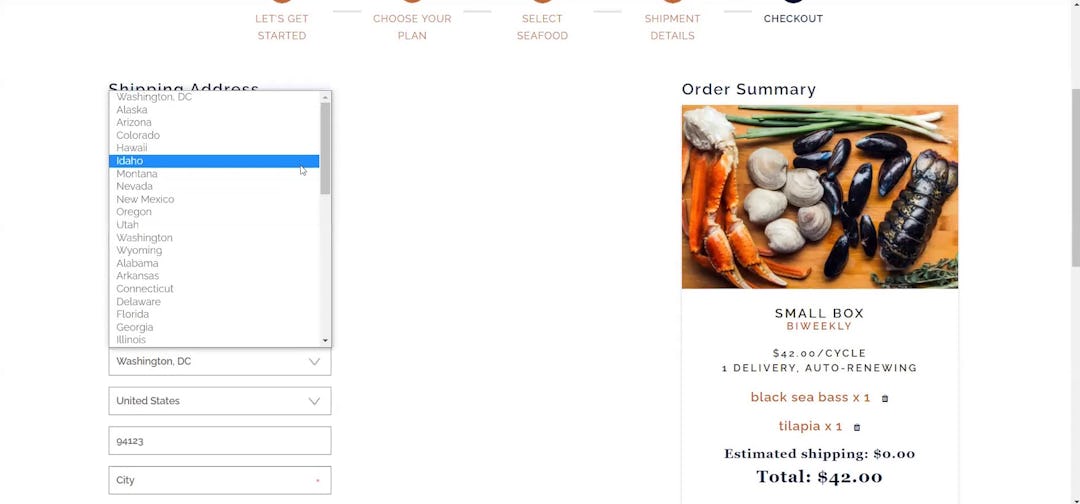Remove tilapia using its trash icon
1080x504 pixels.
coord(857,428)
